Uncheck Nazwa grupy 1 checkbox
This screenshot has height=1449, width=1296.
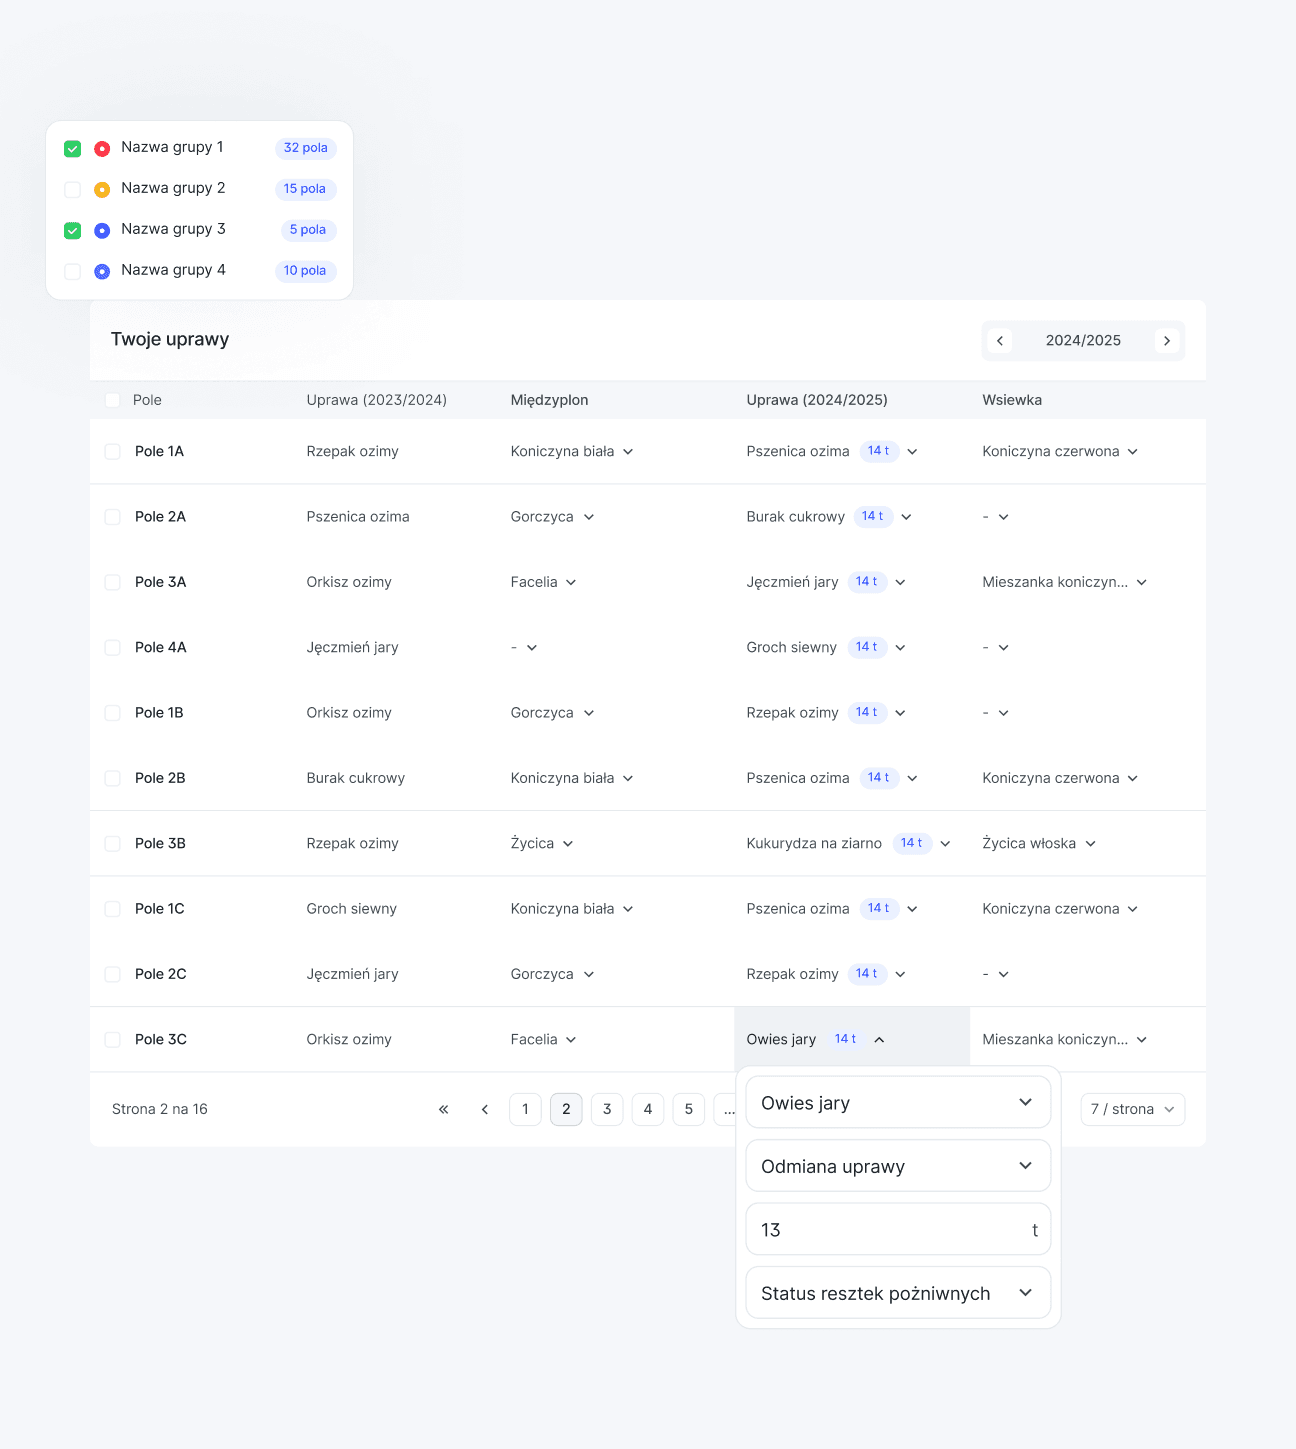73,149
